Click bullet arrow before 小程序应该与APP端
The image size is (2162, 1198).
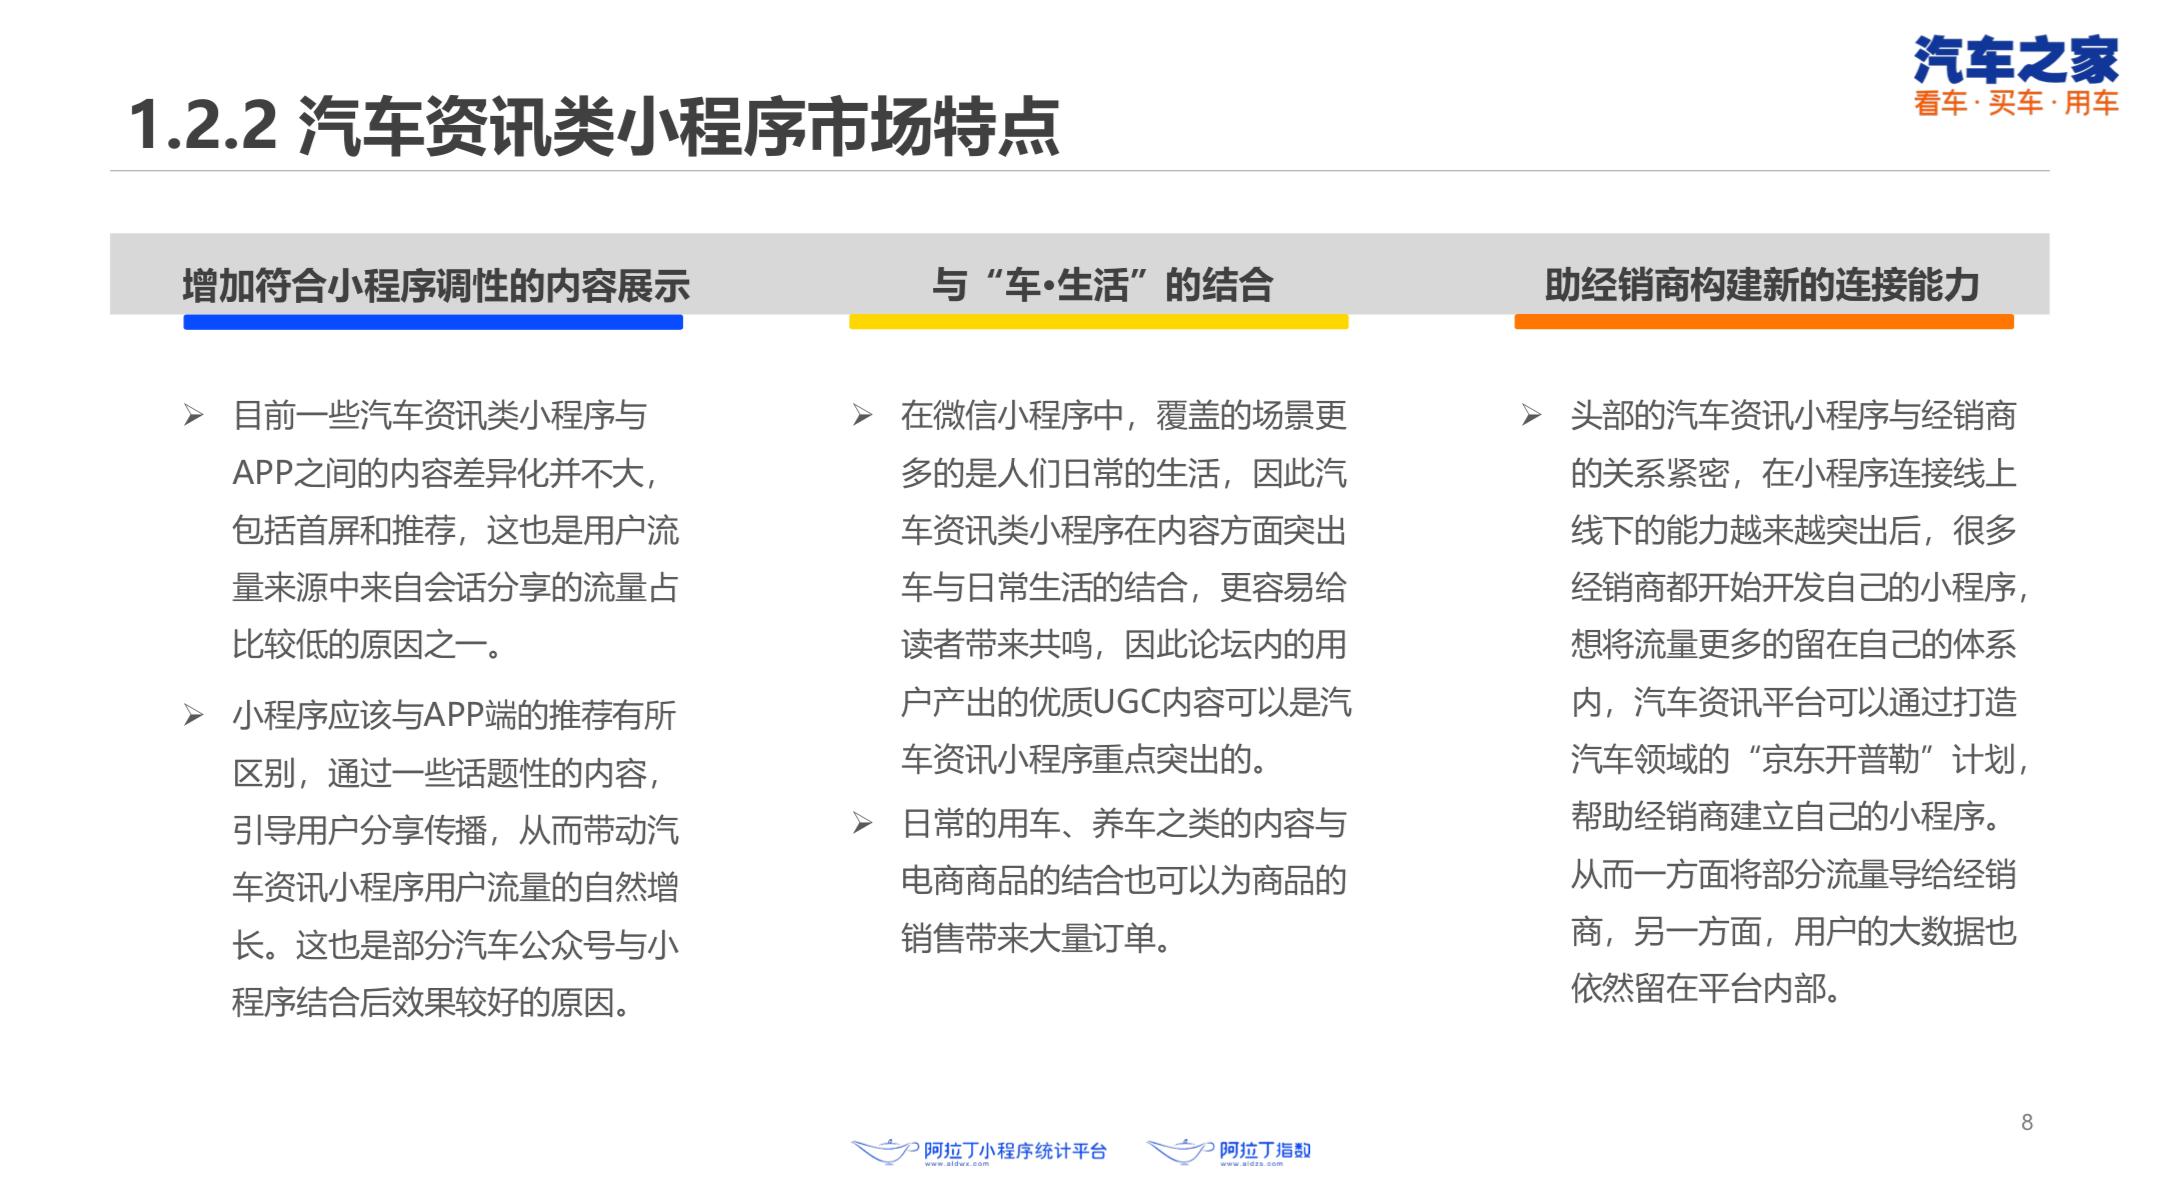(194, 716)
